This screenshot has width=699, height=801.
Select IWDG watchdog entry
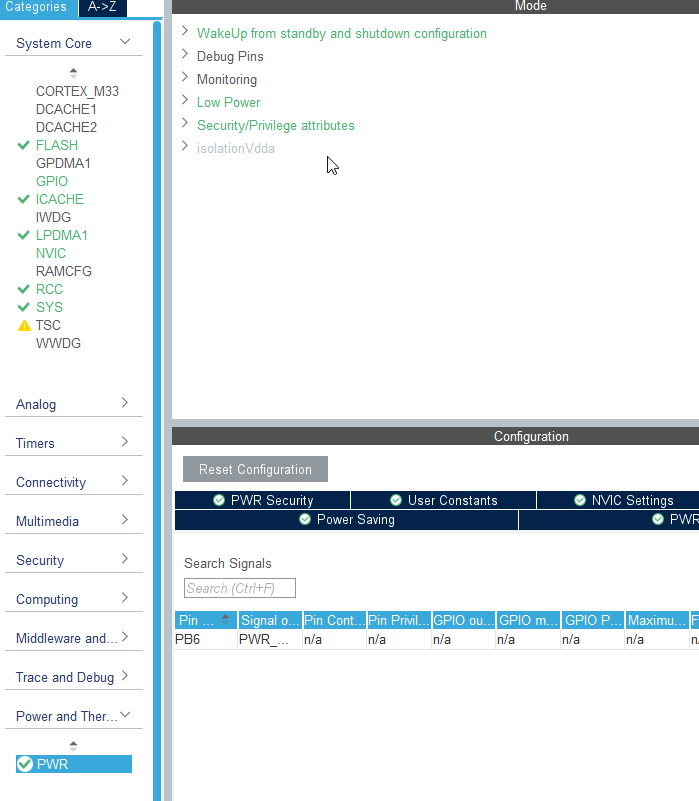(x=53, y=217)
